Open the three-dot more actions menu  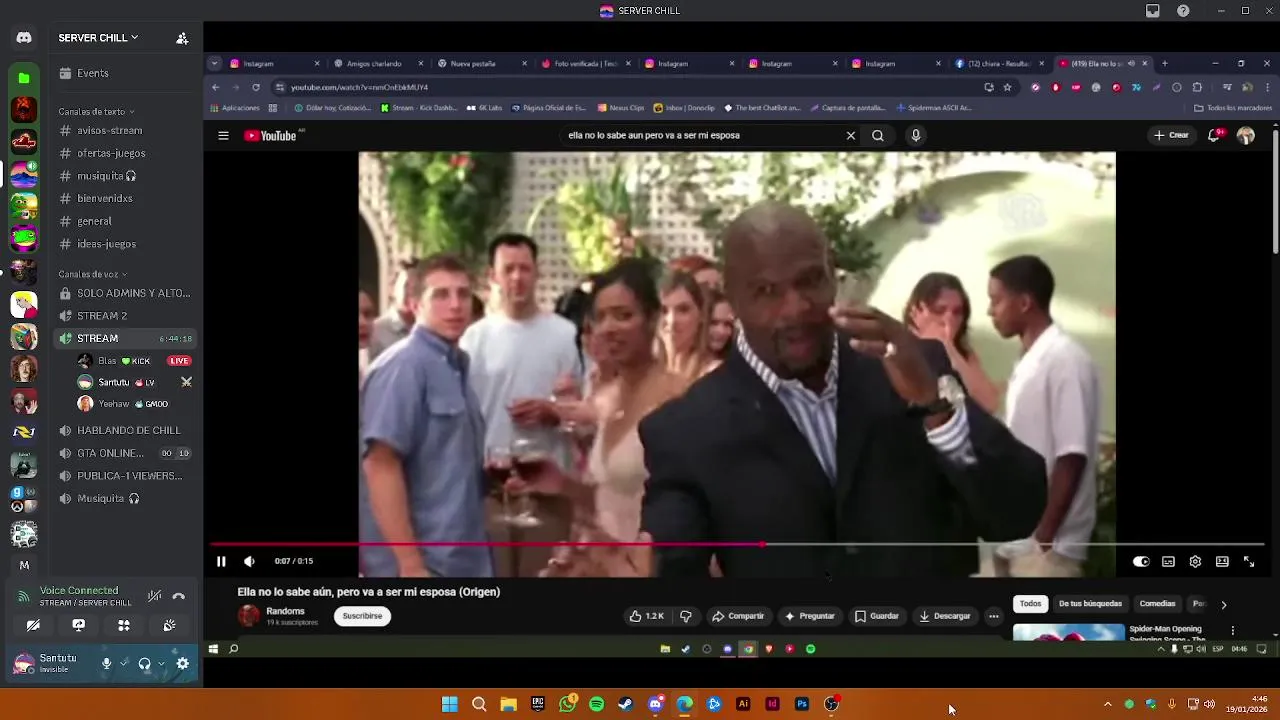coord(993,616)
